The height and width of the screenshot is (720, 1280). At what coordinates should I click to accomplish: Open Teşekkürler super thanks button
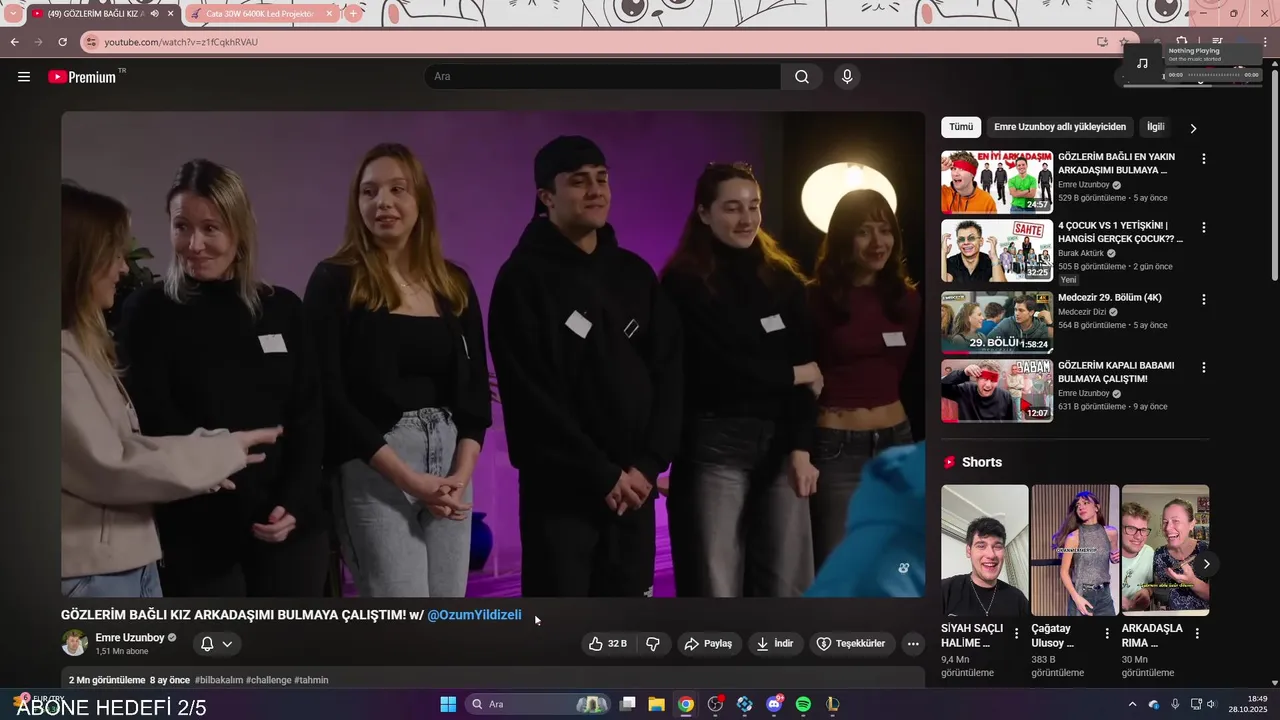851,644
